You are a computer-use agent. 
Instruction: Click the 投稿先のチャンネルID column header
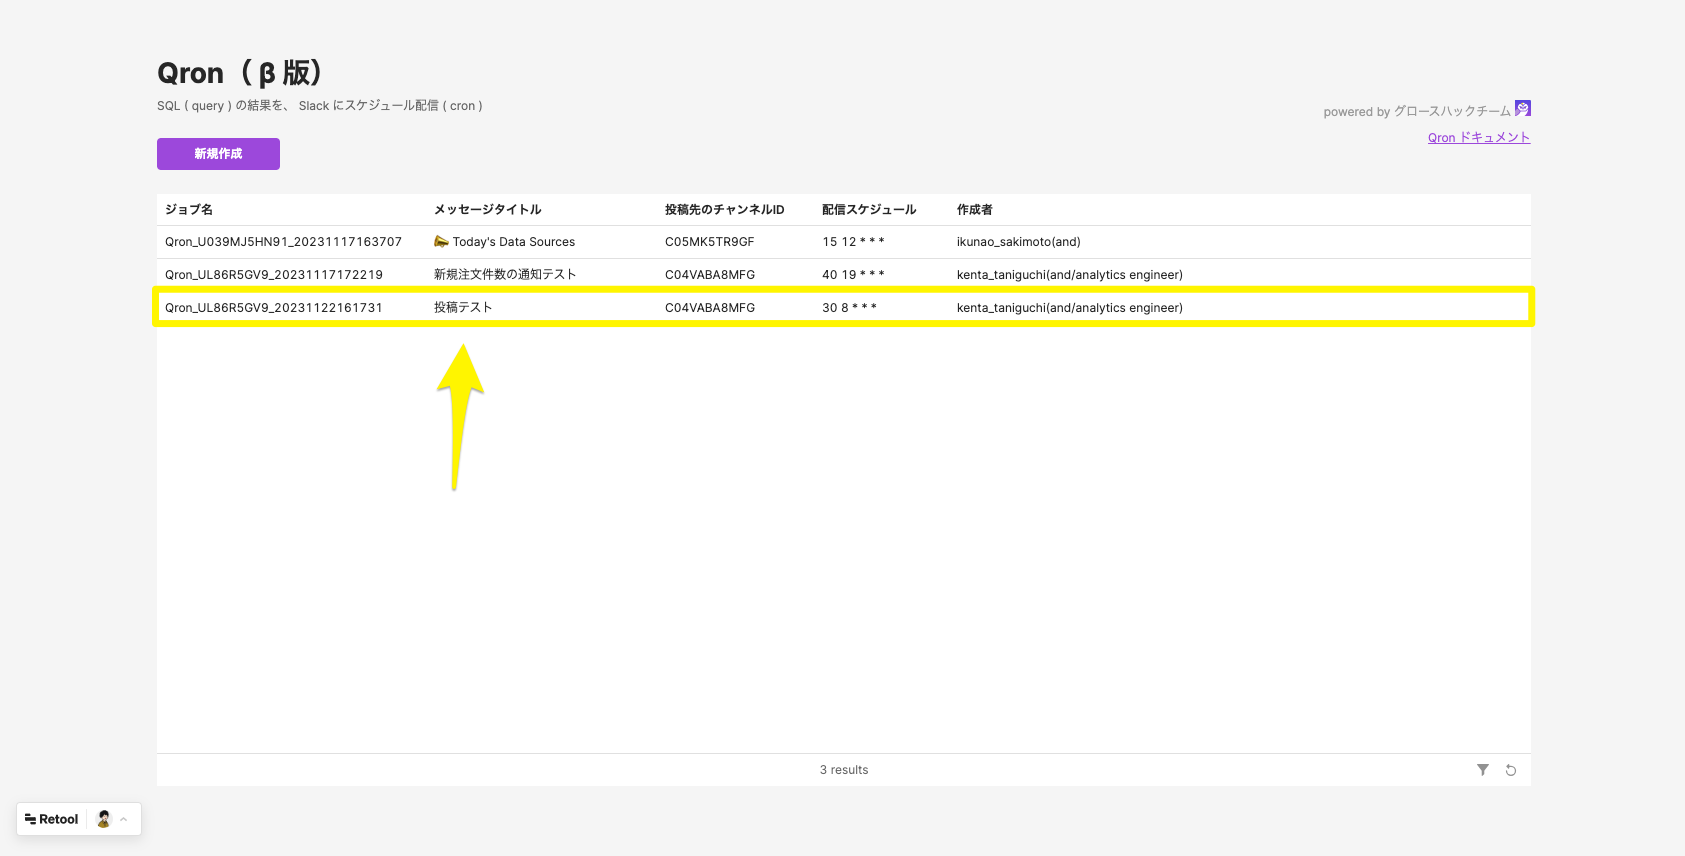point(724,210)
